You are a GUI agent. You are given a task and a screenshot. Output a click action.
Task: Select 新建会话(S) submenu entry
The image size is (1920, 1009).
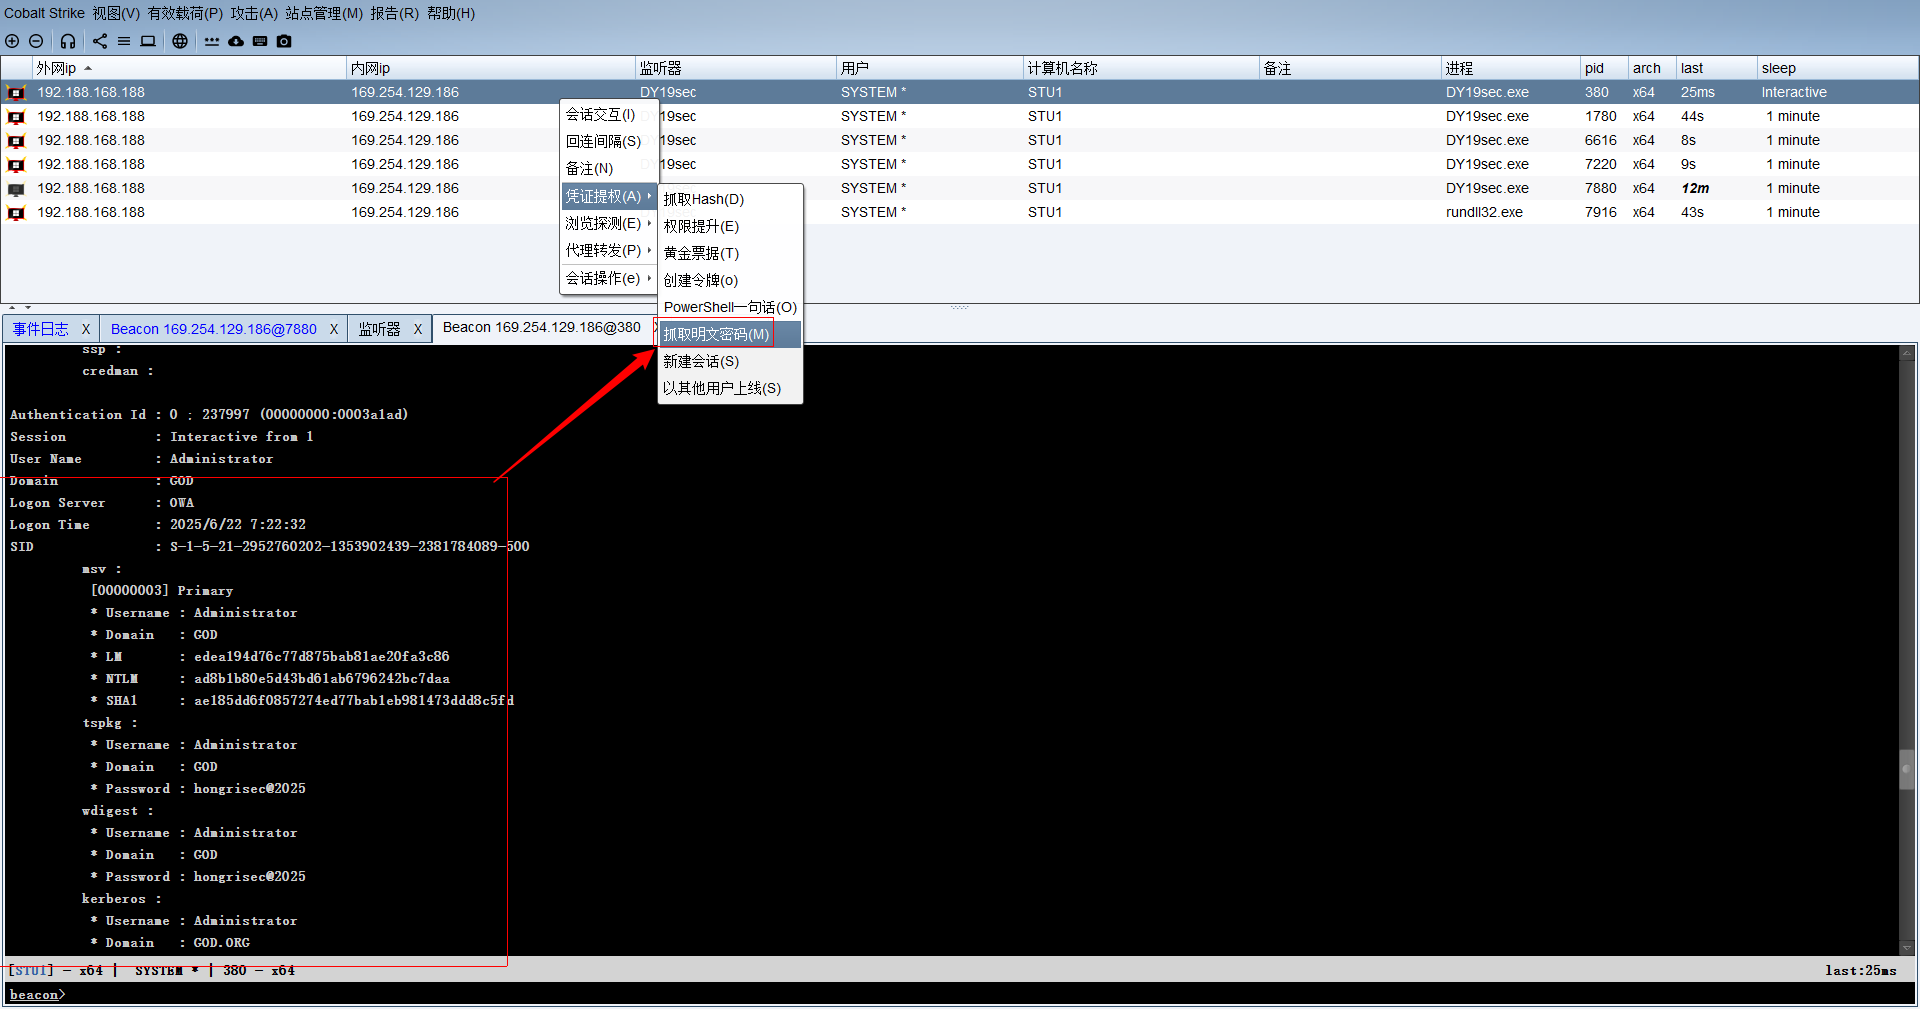pyautogui.click(x=730, y=361)
